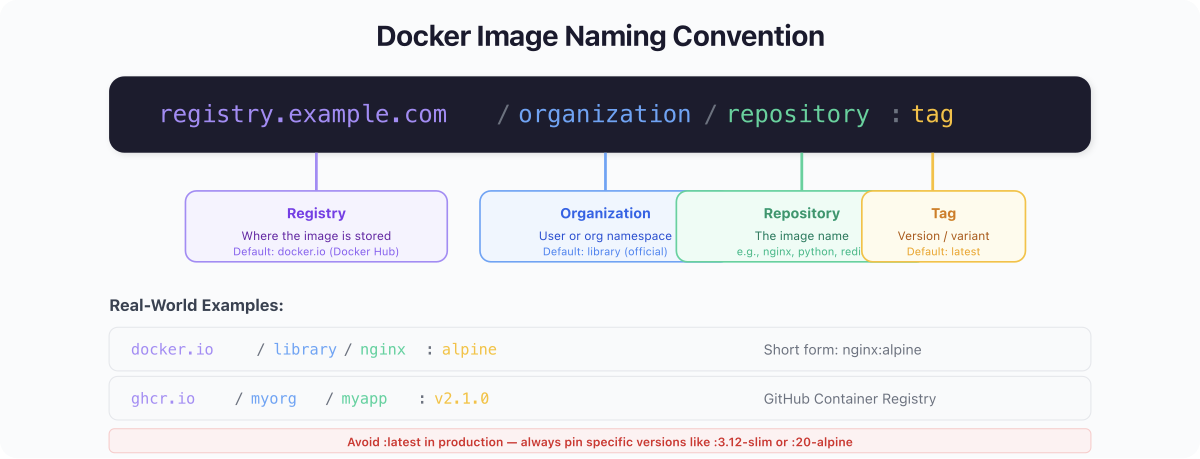Click 'User or org namespace' text
Viewport: 1200px width, 459px height.
pos(605,236)
